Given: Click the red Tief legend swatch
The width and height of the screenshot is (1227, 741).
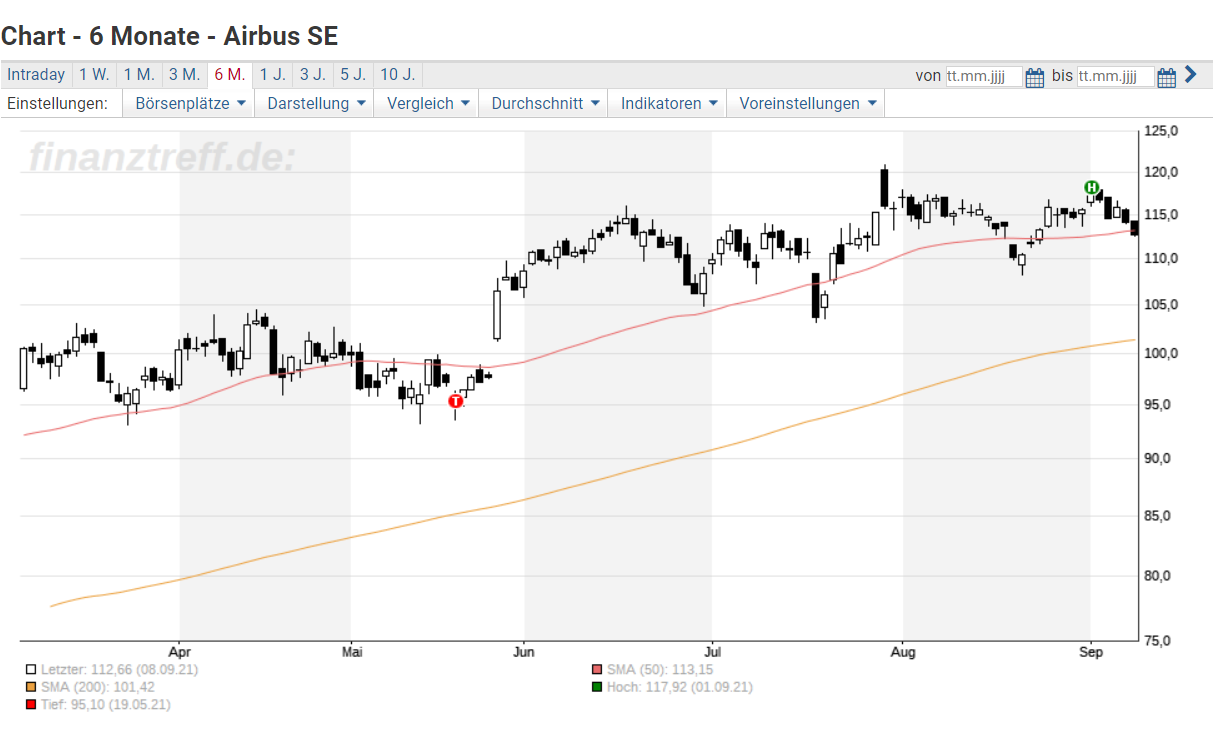Looking at the screenshot, I should 32,704.
